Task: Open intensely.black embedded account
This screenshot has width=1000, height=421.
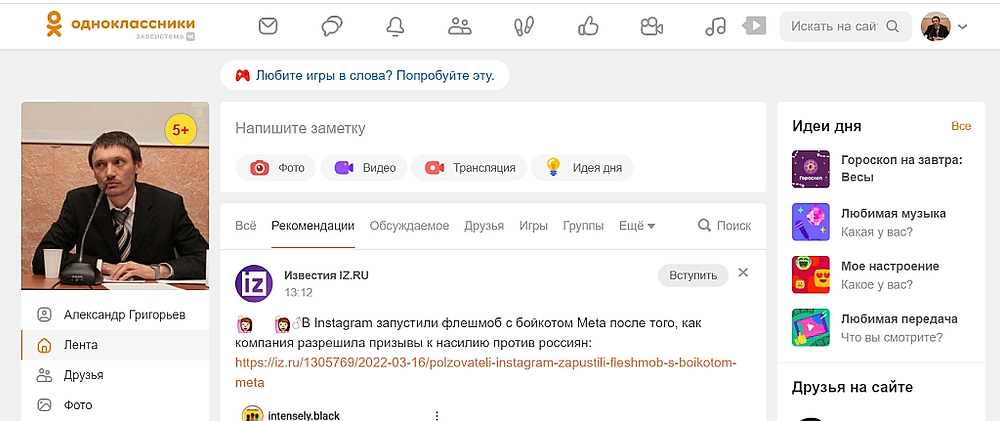Action: coord(305,415)
